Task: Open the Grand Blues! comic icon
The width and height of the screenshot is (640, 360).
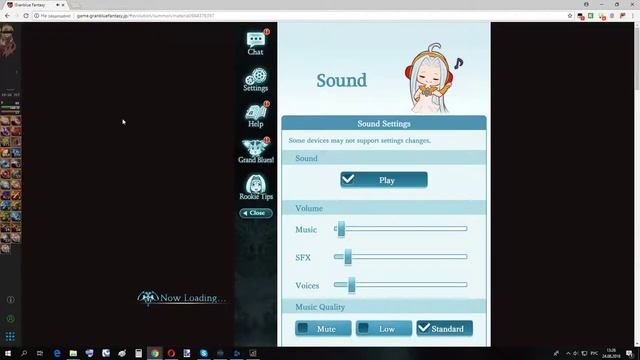Action: pyautogui.click(x=256, y=151)
